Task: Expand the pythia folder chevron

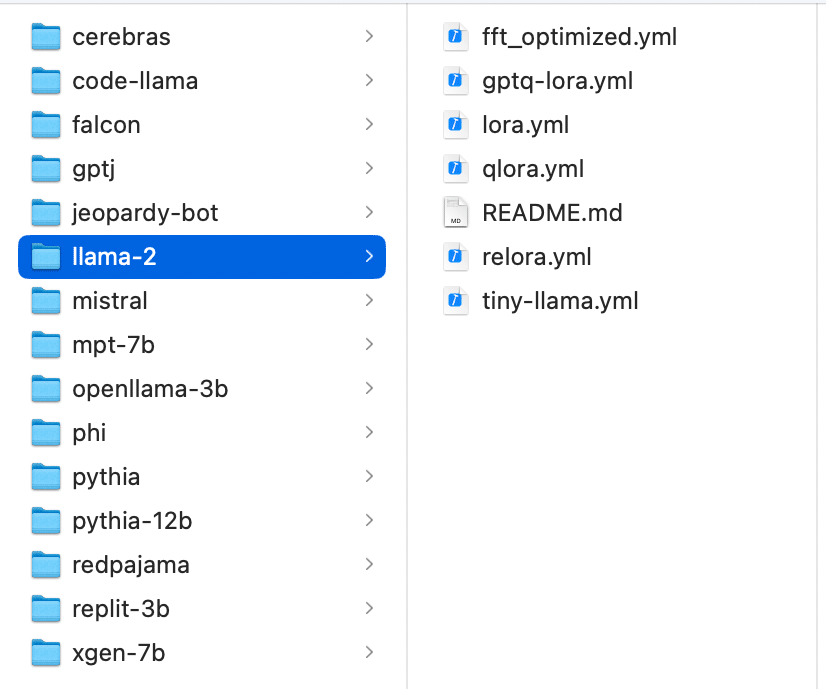Action: (x=369, y=476)
